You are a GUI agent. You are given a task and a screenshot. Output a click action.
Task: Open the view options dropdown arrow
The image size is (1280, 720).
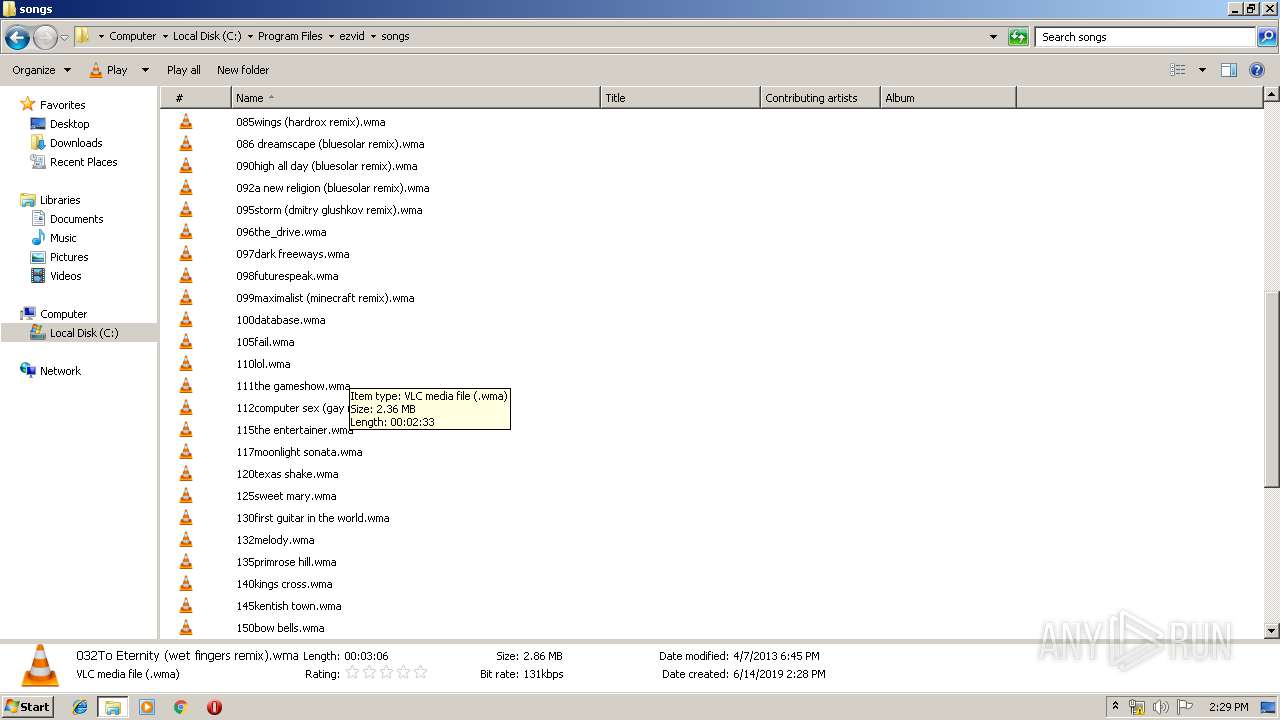tap(1202, 70)
